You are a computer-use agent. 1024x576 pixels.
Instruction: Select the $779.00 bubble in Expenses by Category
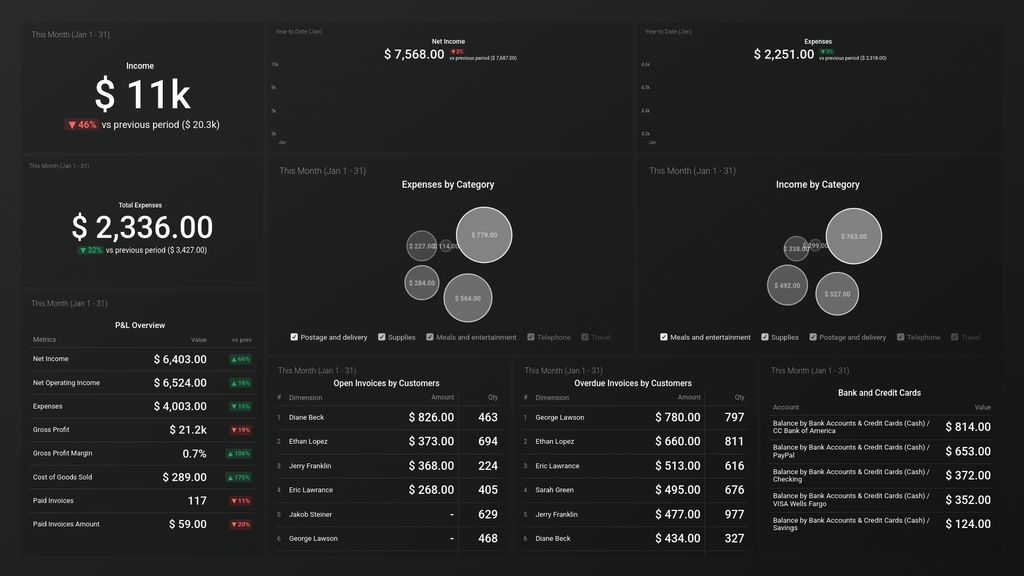(484, 235)
